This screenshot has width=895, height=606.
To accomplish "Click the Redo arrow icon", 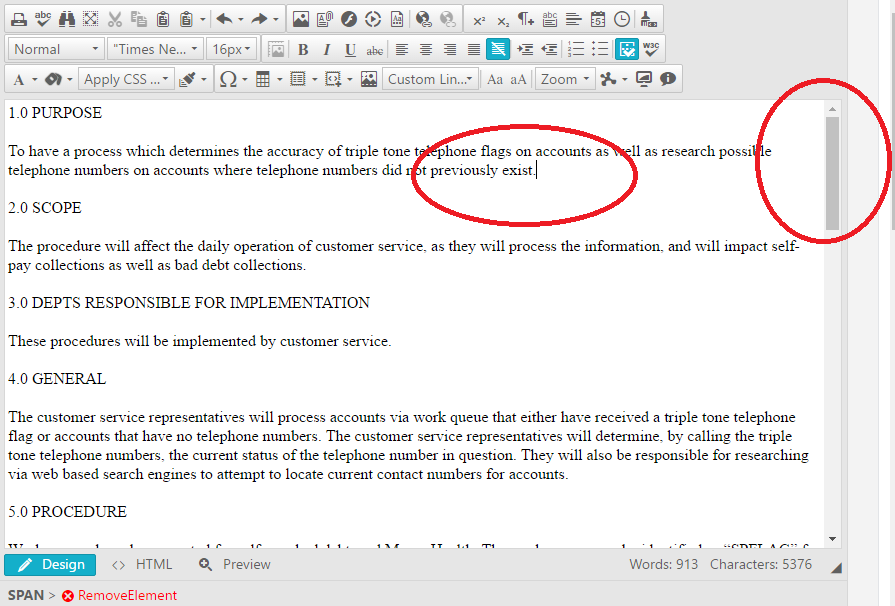I will pyautogui.click(x=260, y=19).
